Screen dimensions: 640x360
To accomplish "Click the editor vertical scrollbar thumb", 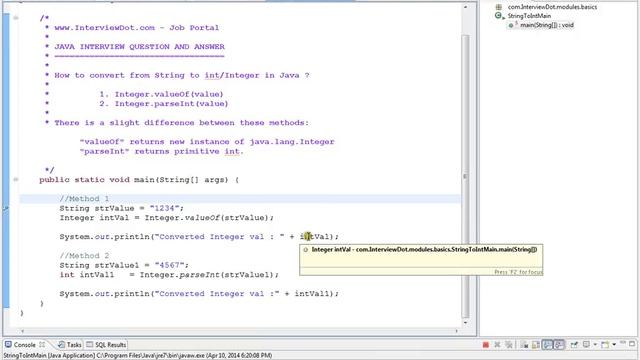I will [x=465, y=176].
